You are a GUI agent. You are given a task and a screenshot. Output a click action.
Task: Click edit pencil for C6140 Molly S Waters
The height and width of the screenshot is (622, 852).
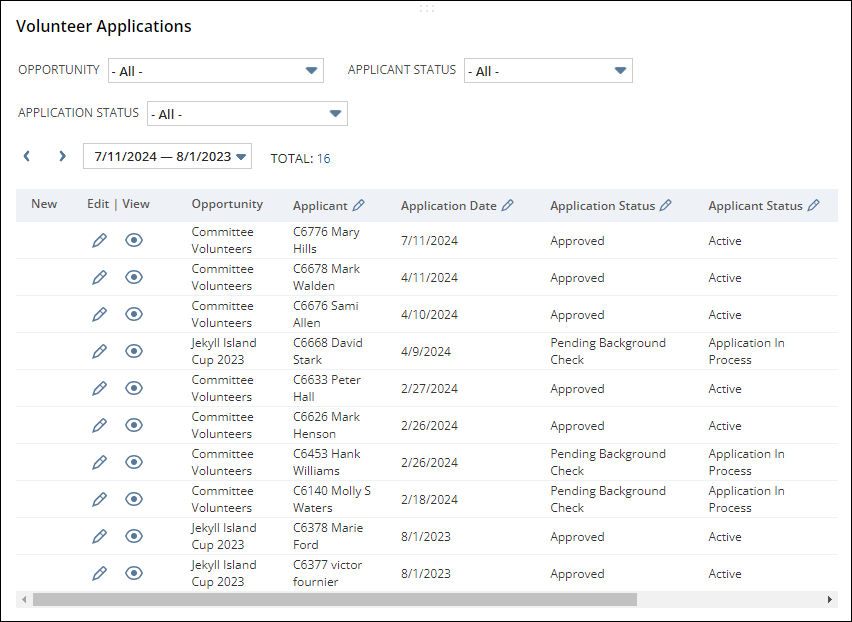point(99,499)
